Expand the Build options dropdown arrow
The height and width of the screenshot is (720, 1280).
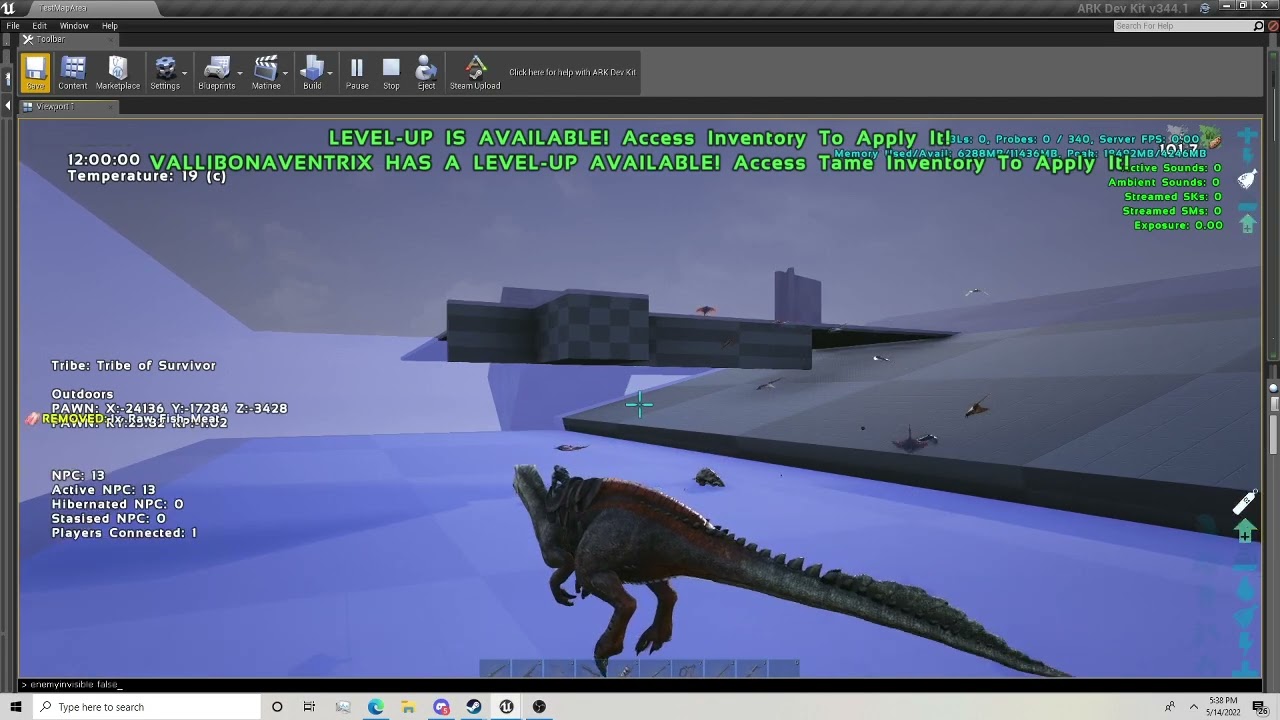tap(329, 73)
